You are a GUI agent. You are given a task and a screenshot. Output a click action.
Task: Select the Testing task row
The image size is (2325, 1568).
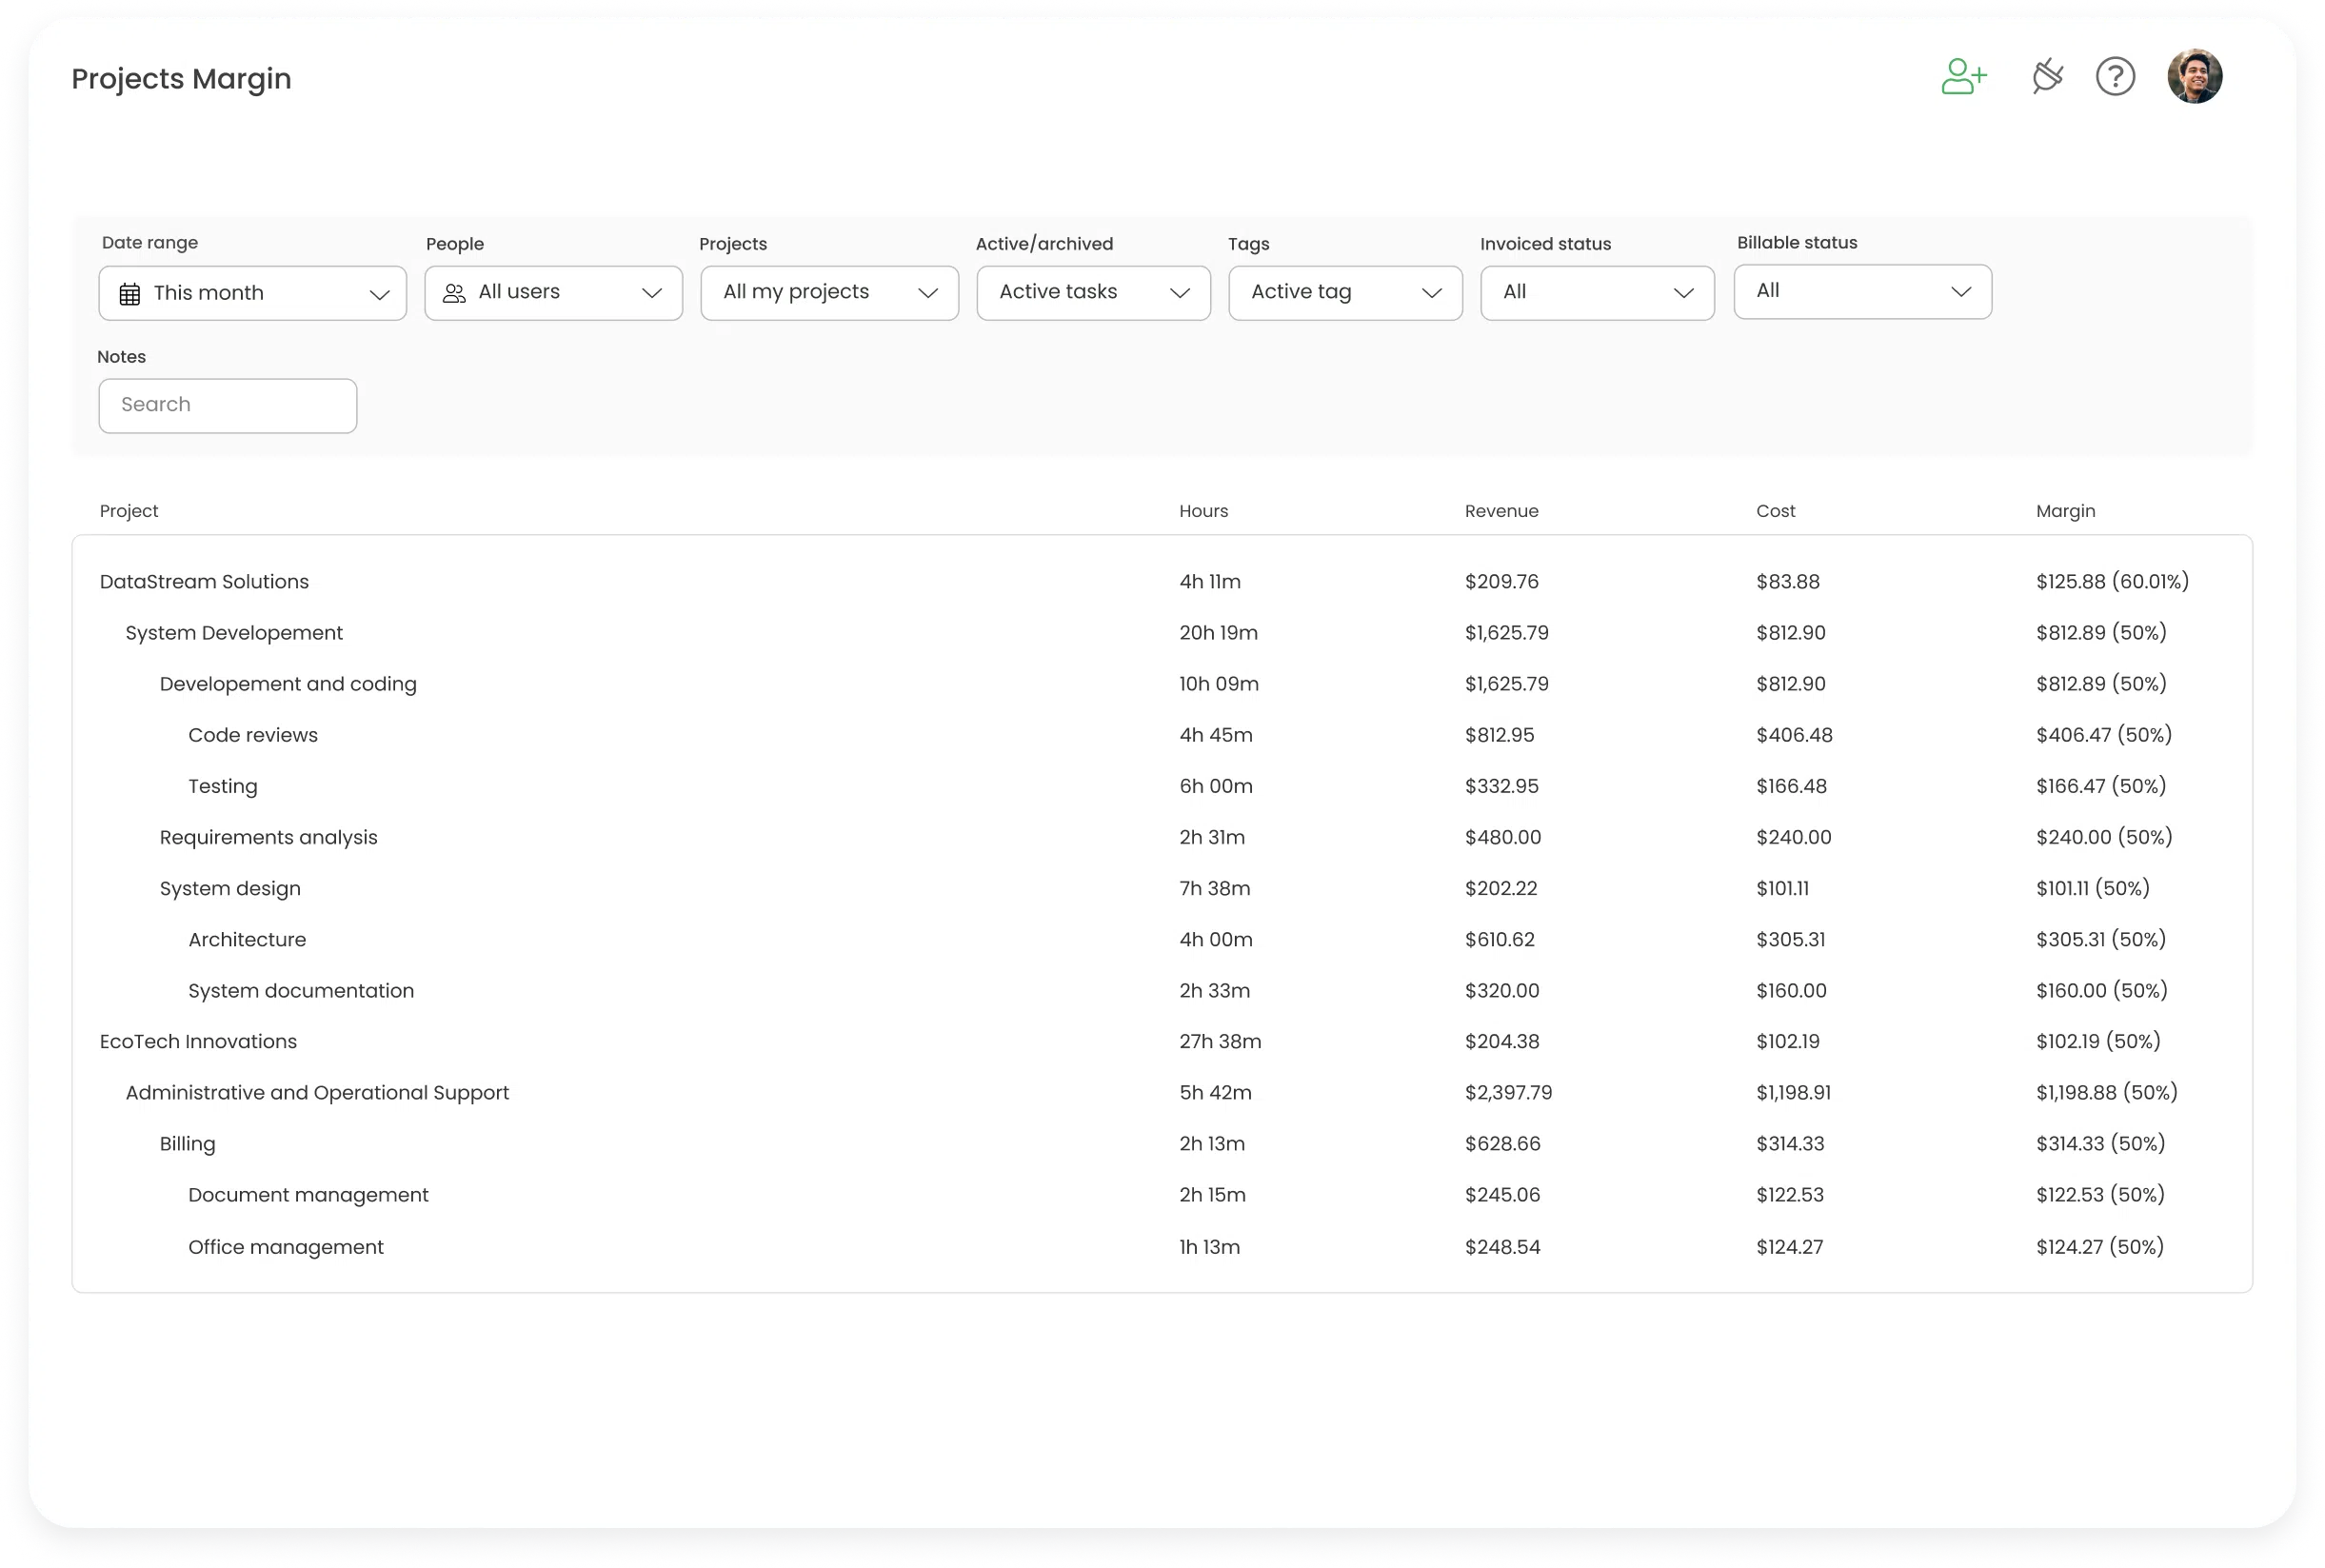point(1162,786)
